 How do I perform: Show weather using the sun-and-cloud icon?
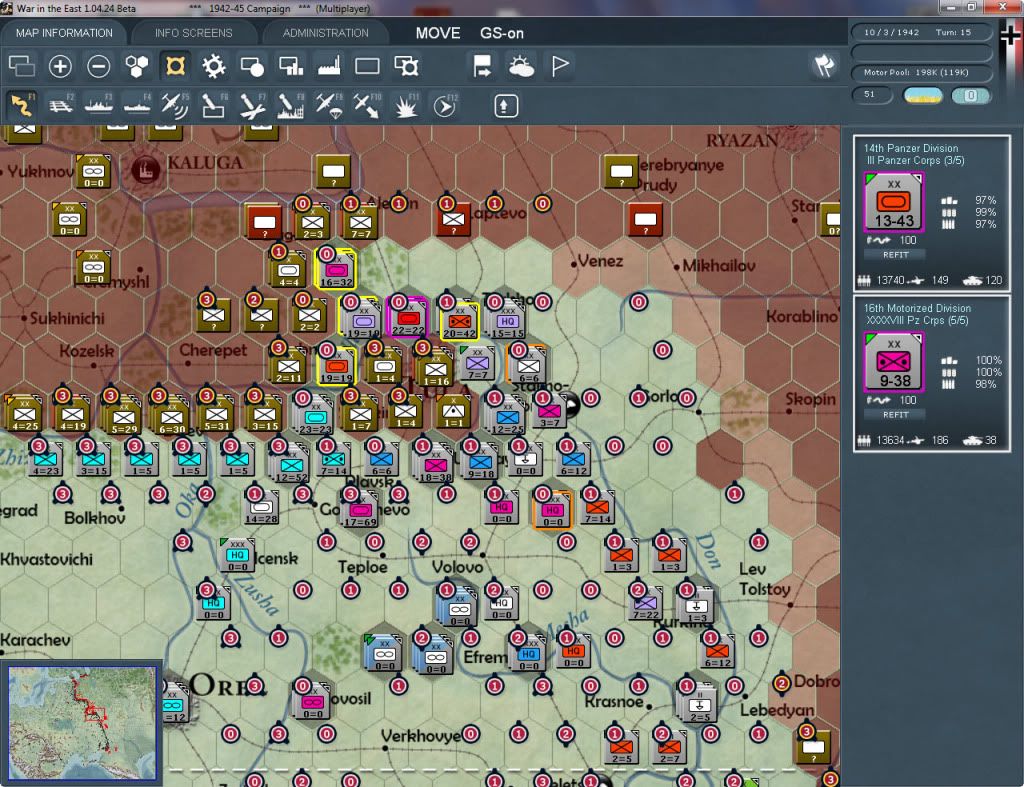coord(521,66)
